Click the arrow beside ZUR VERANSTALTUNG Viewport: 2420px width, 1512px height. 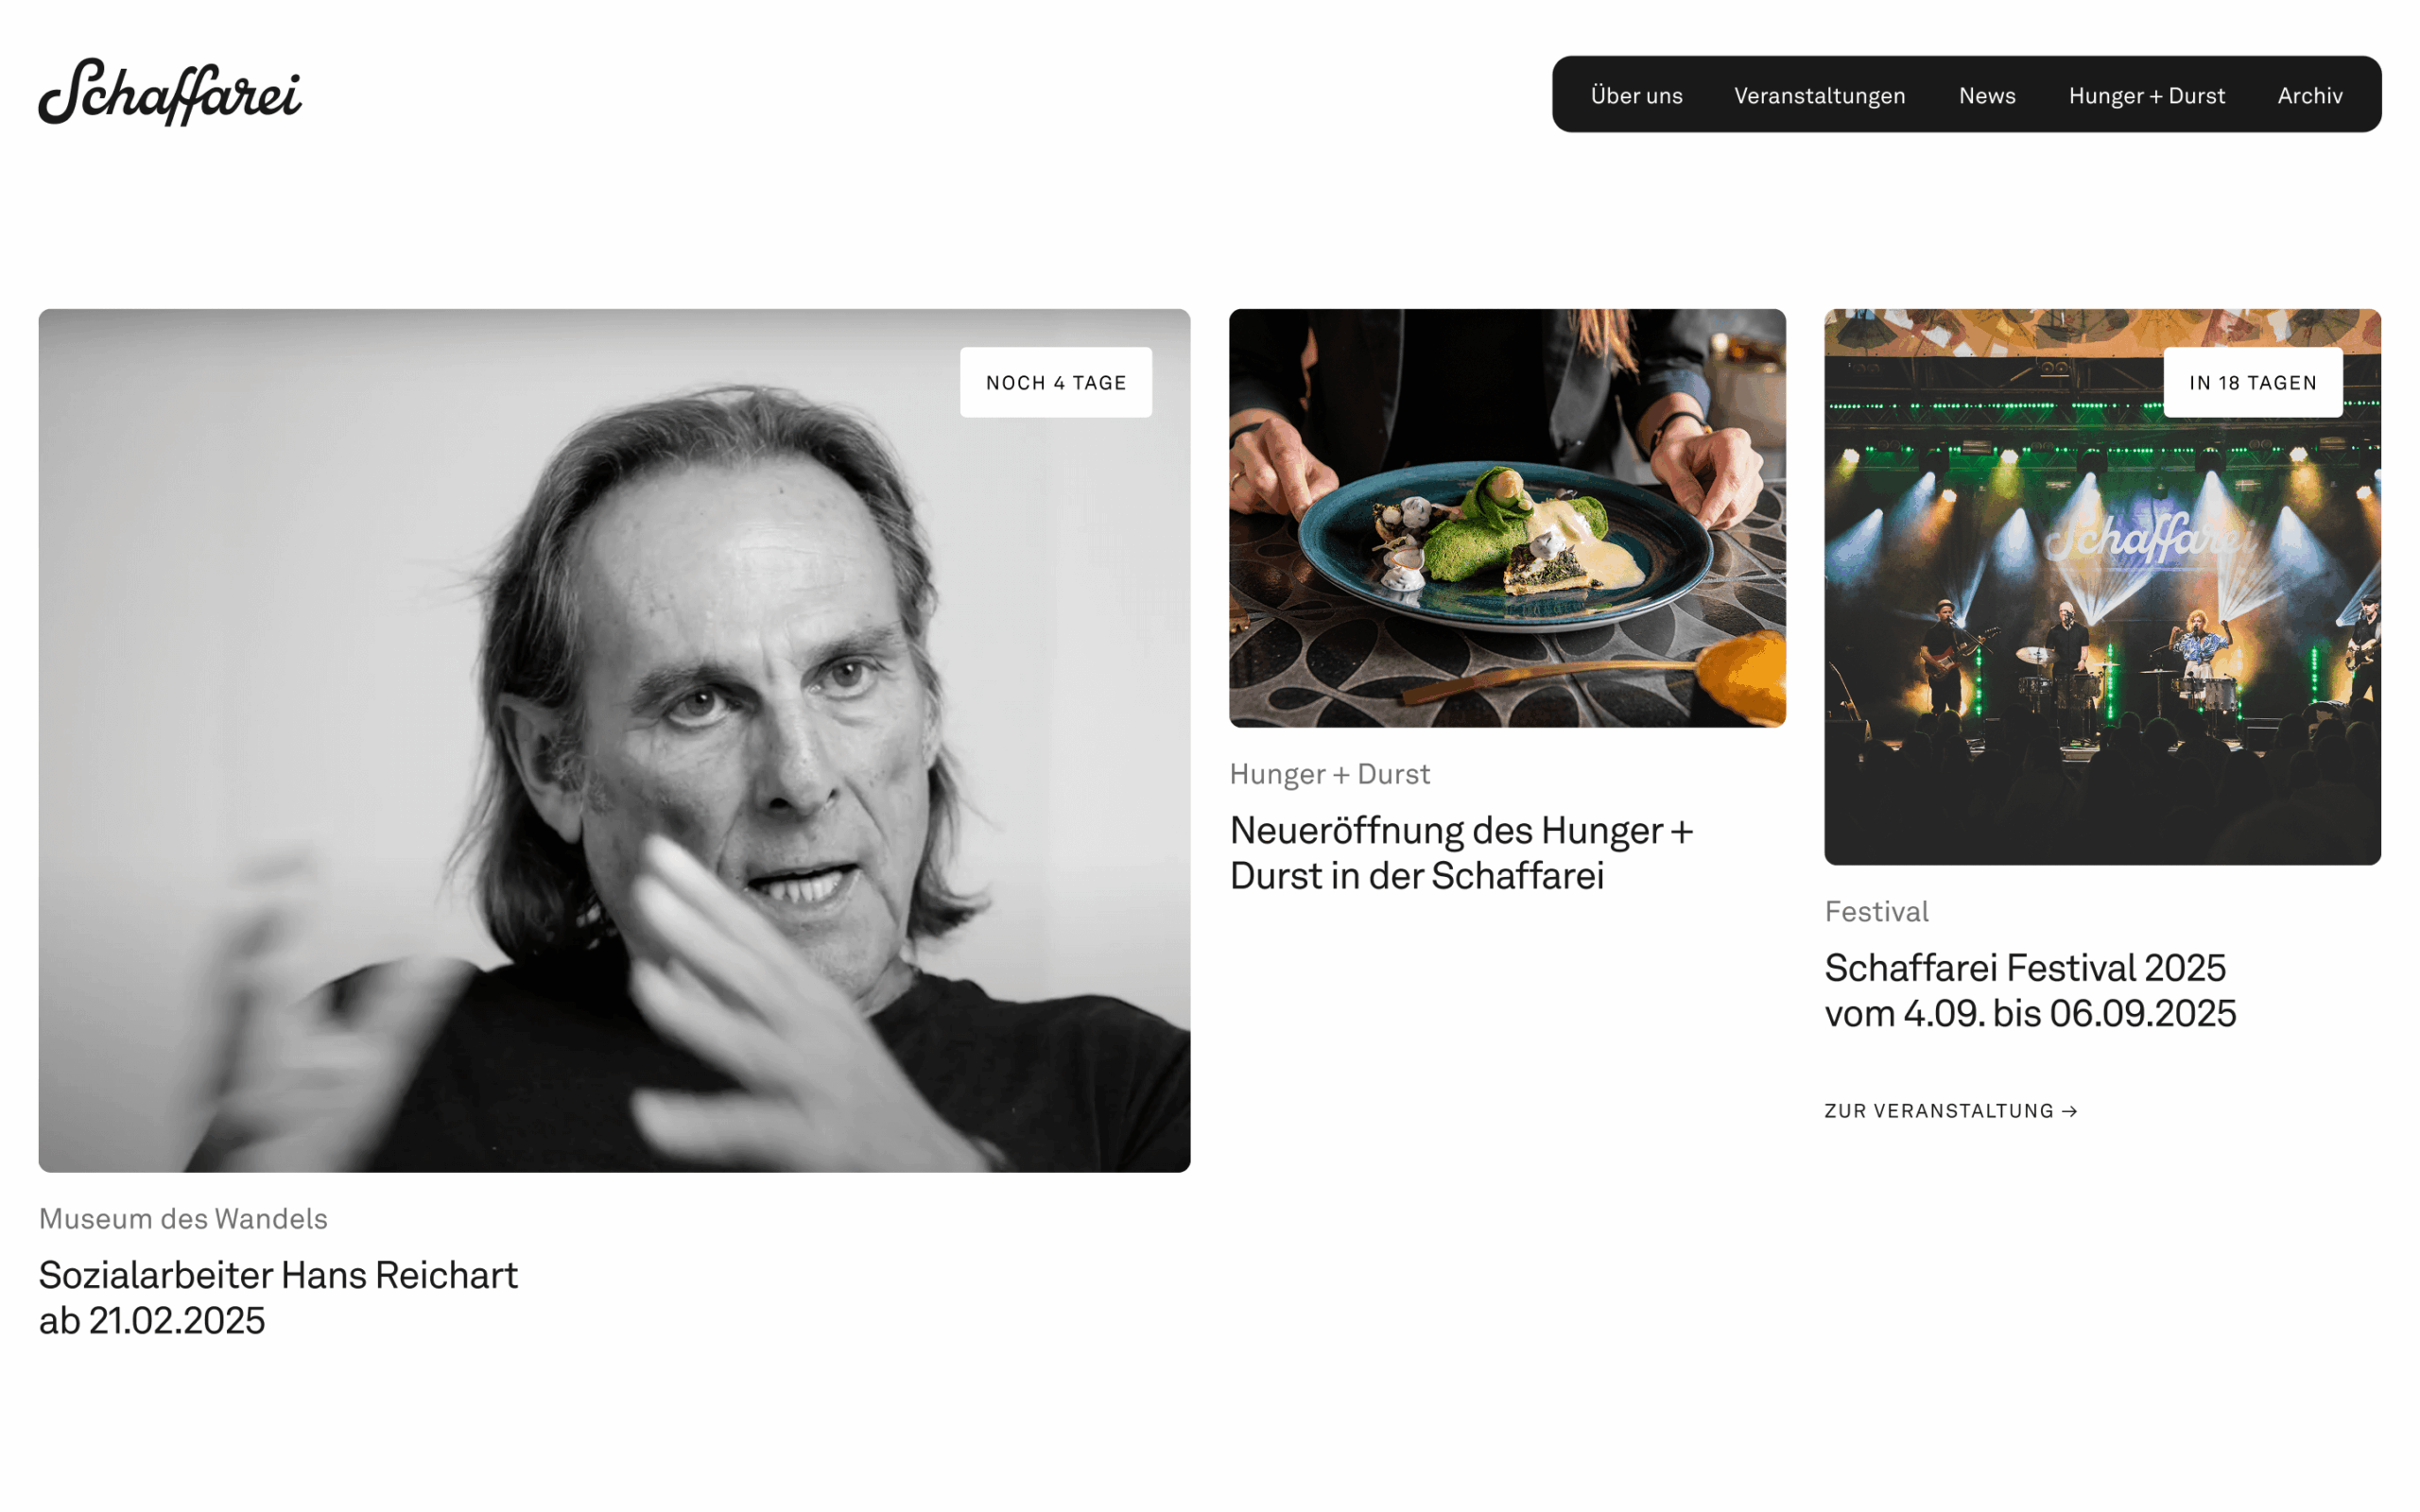tap(2070, 1111)
